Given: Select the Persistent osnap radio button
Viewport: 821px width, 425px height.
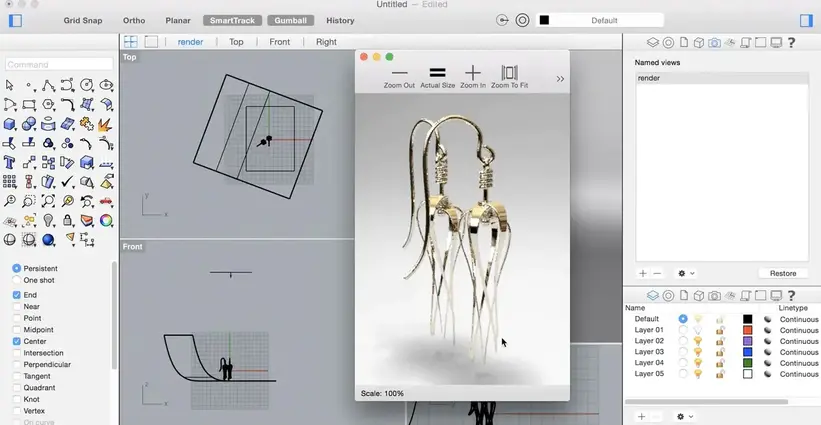Looking at the screenshot, I should [17, 269].
